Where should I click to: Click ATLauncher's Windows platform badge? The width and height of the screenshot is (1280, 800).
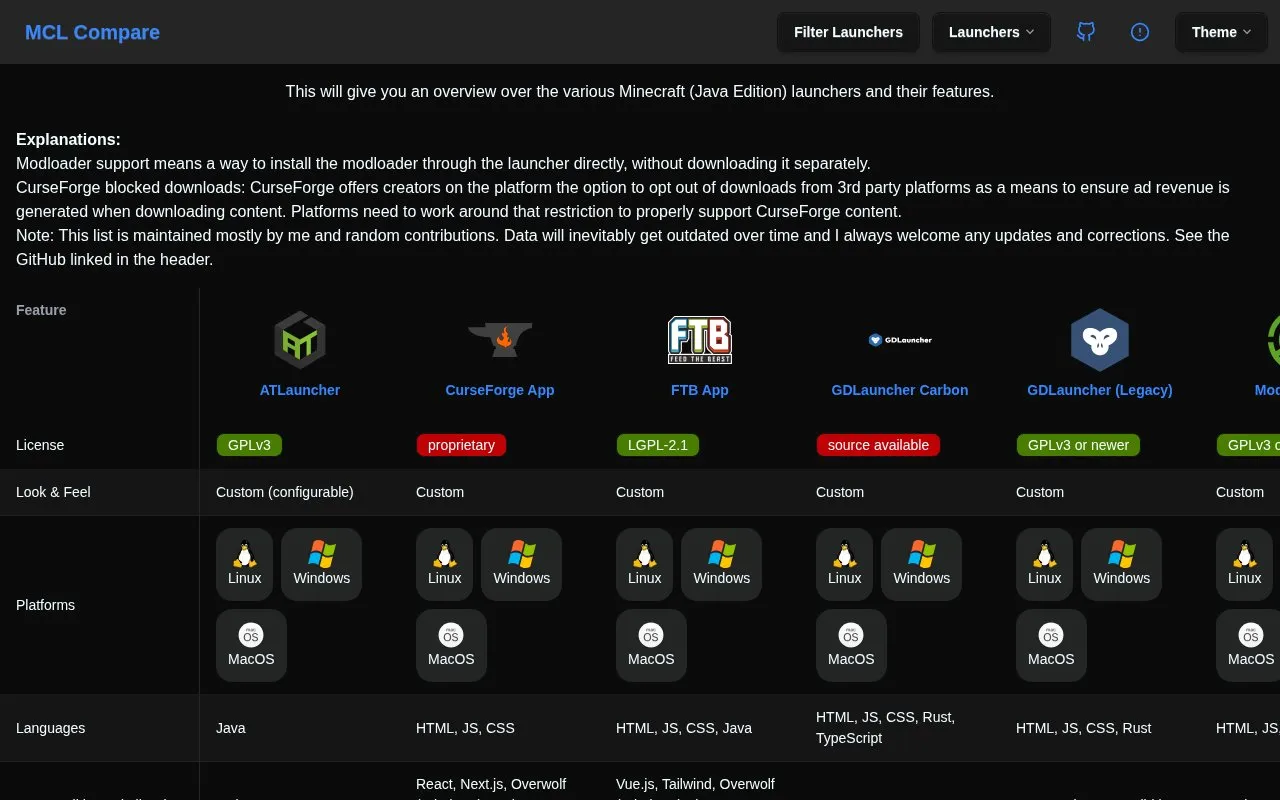322,564
